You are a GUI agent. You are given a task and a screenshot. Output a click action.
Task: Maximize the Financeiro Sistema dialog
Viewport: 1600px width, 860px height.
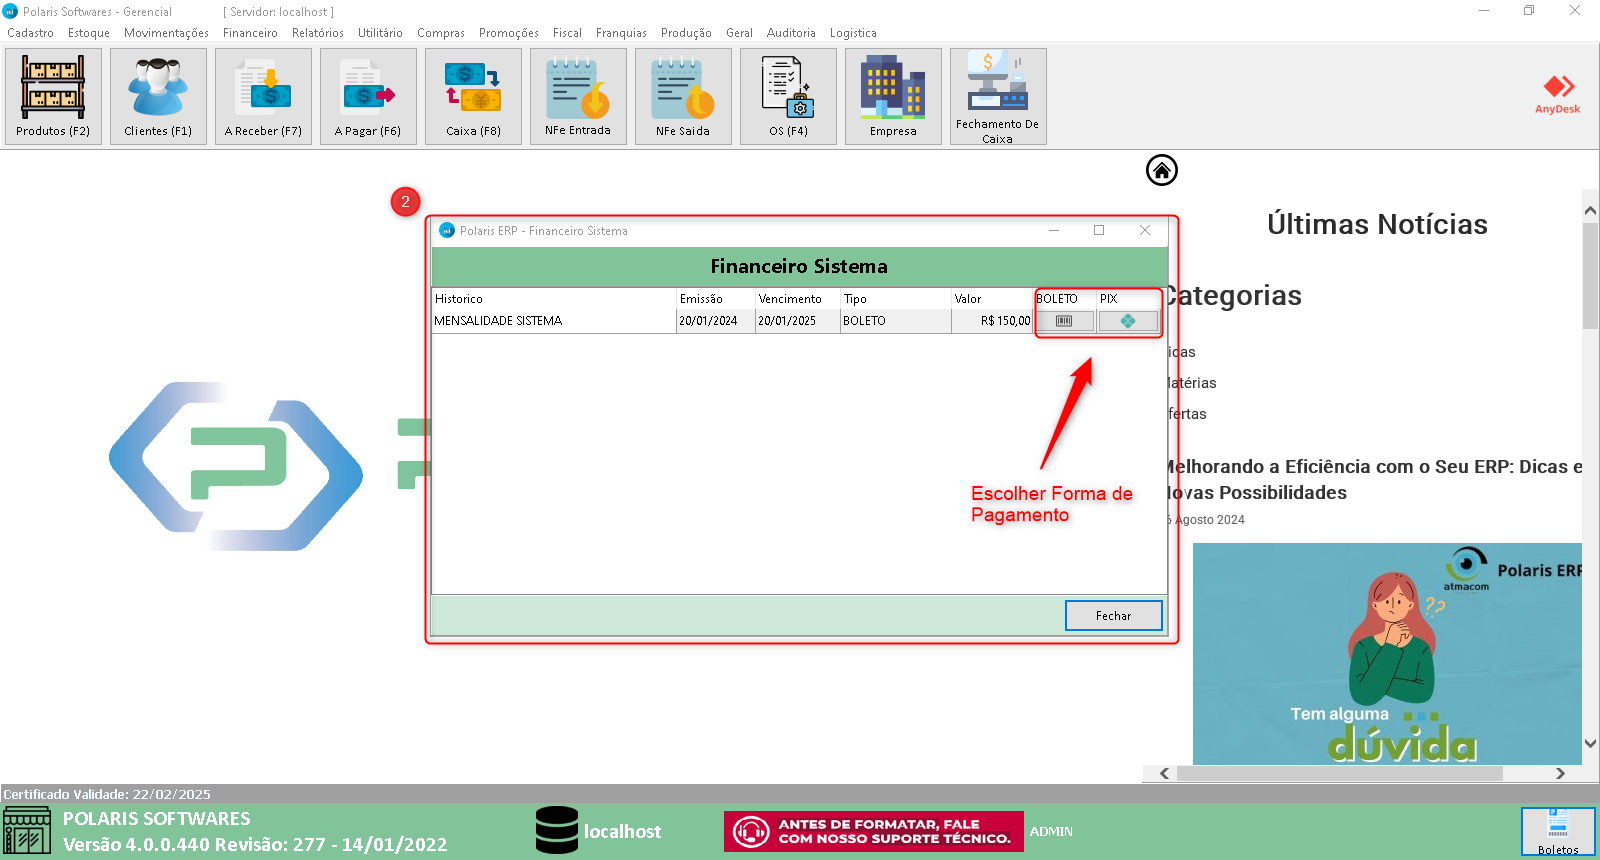tap(1099, 230)
